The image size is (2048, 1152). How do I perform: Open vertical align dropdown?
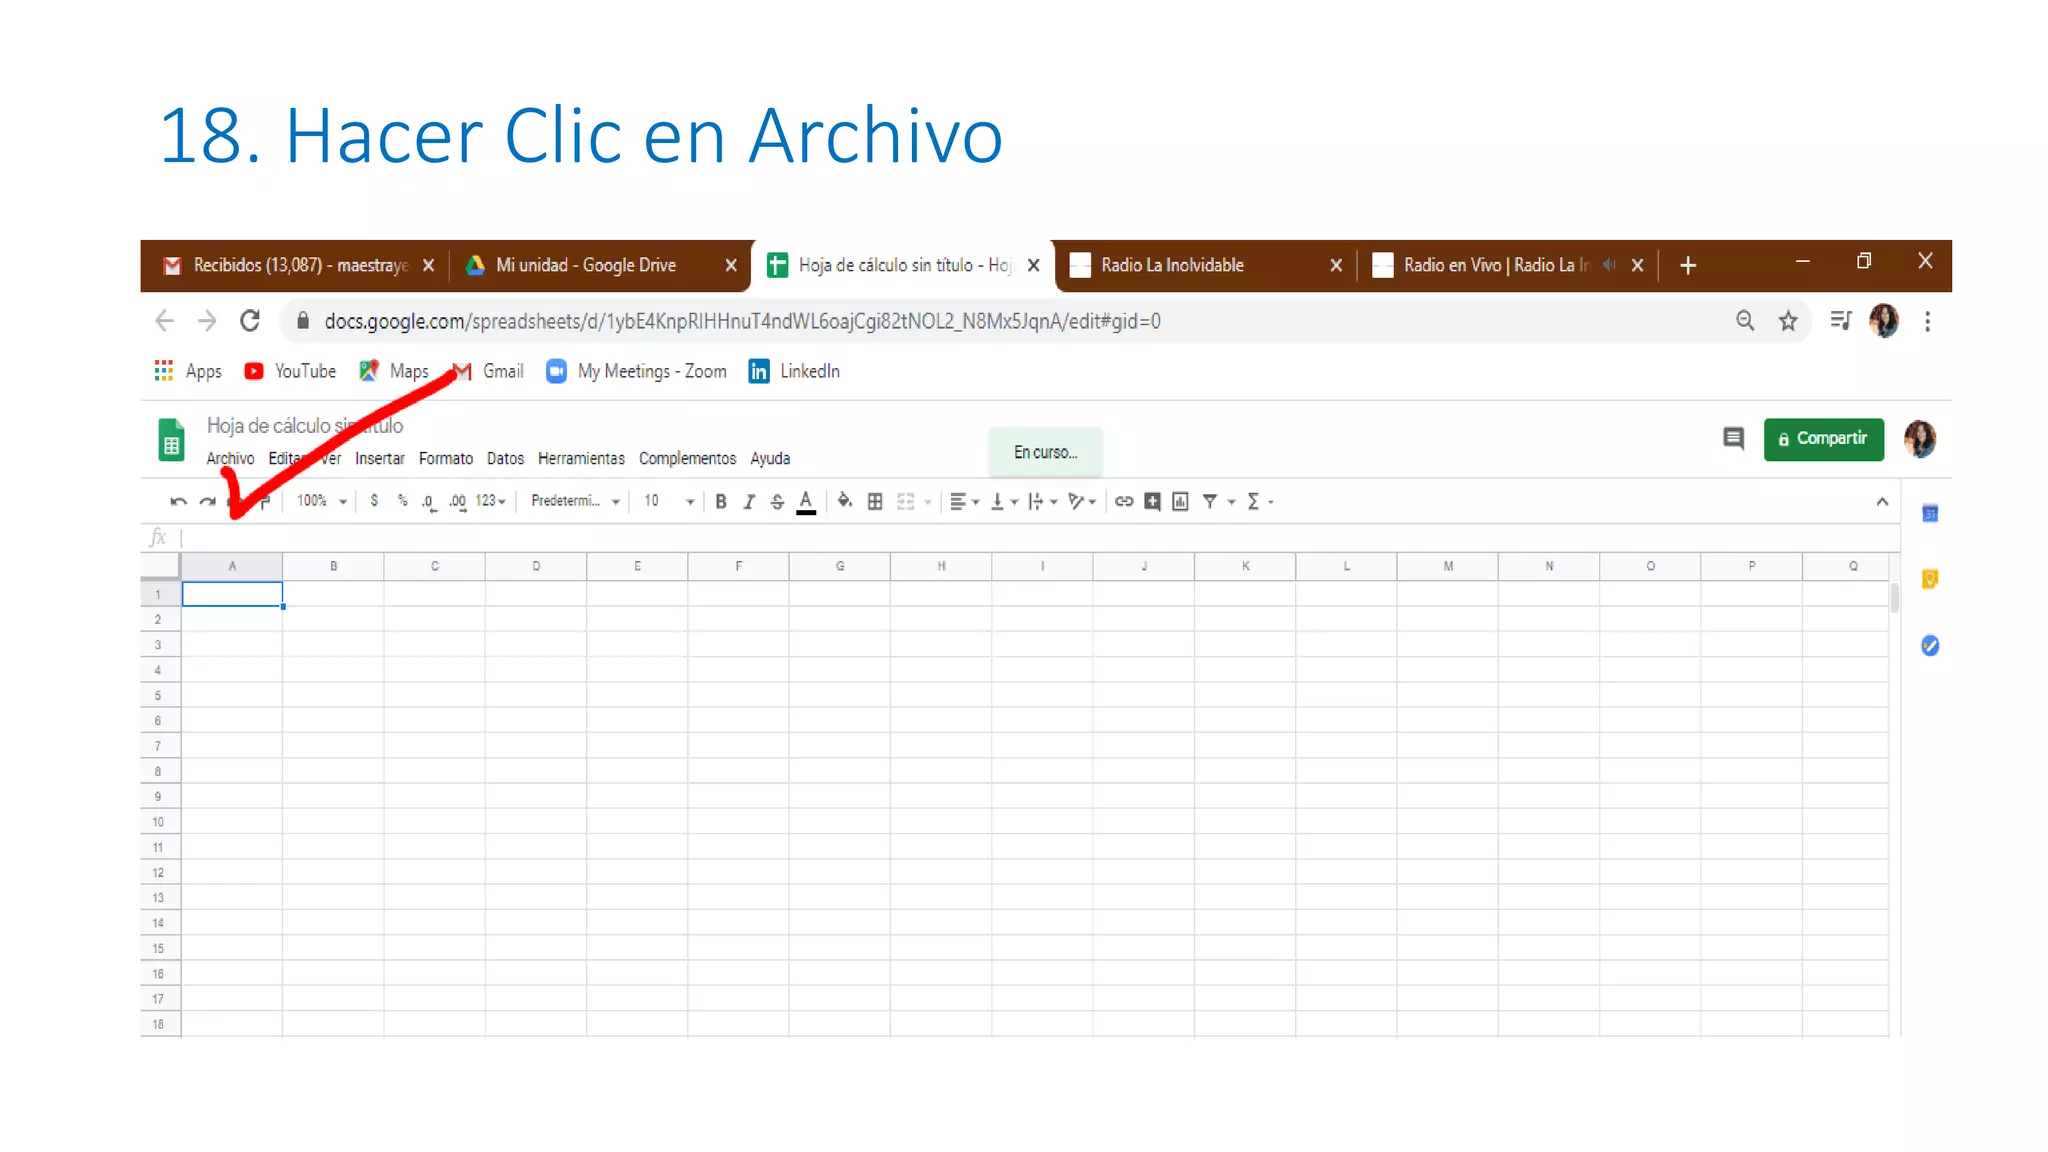[1004, 502]
